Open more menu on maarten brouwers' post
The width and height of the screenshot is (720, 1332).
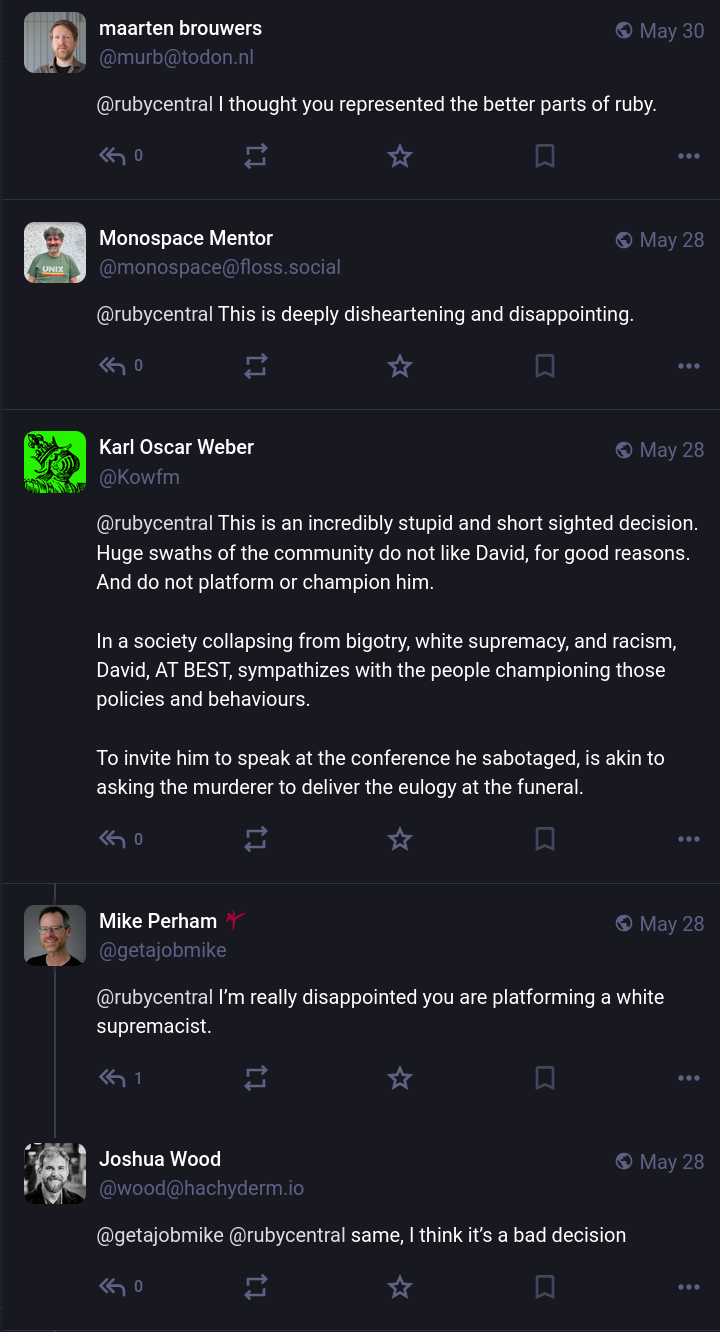tap(689, 156)
